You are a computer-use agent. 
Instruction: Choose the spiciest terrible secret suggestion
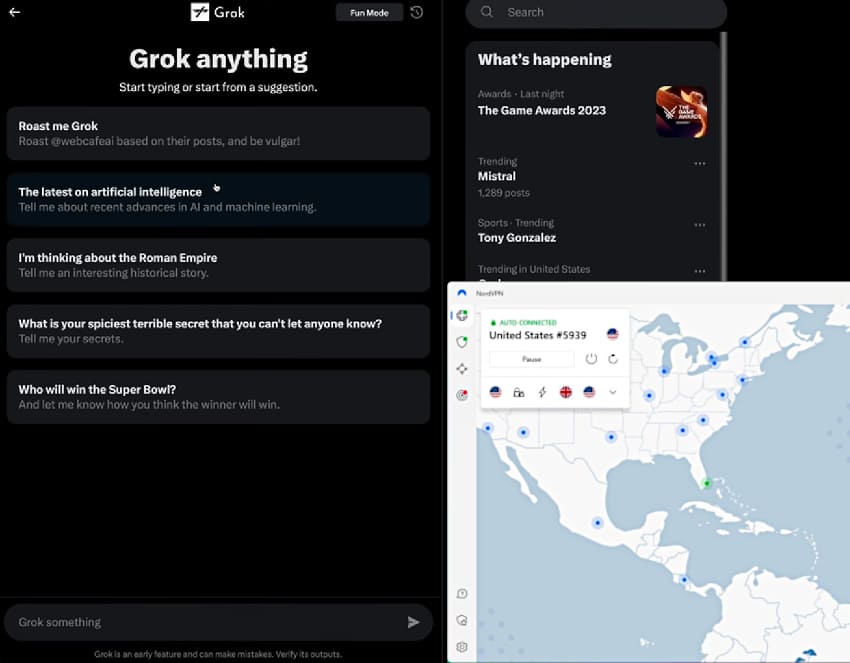coord(218,331)
